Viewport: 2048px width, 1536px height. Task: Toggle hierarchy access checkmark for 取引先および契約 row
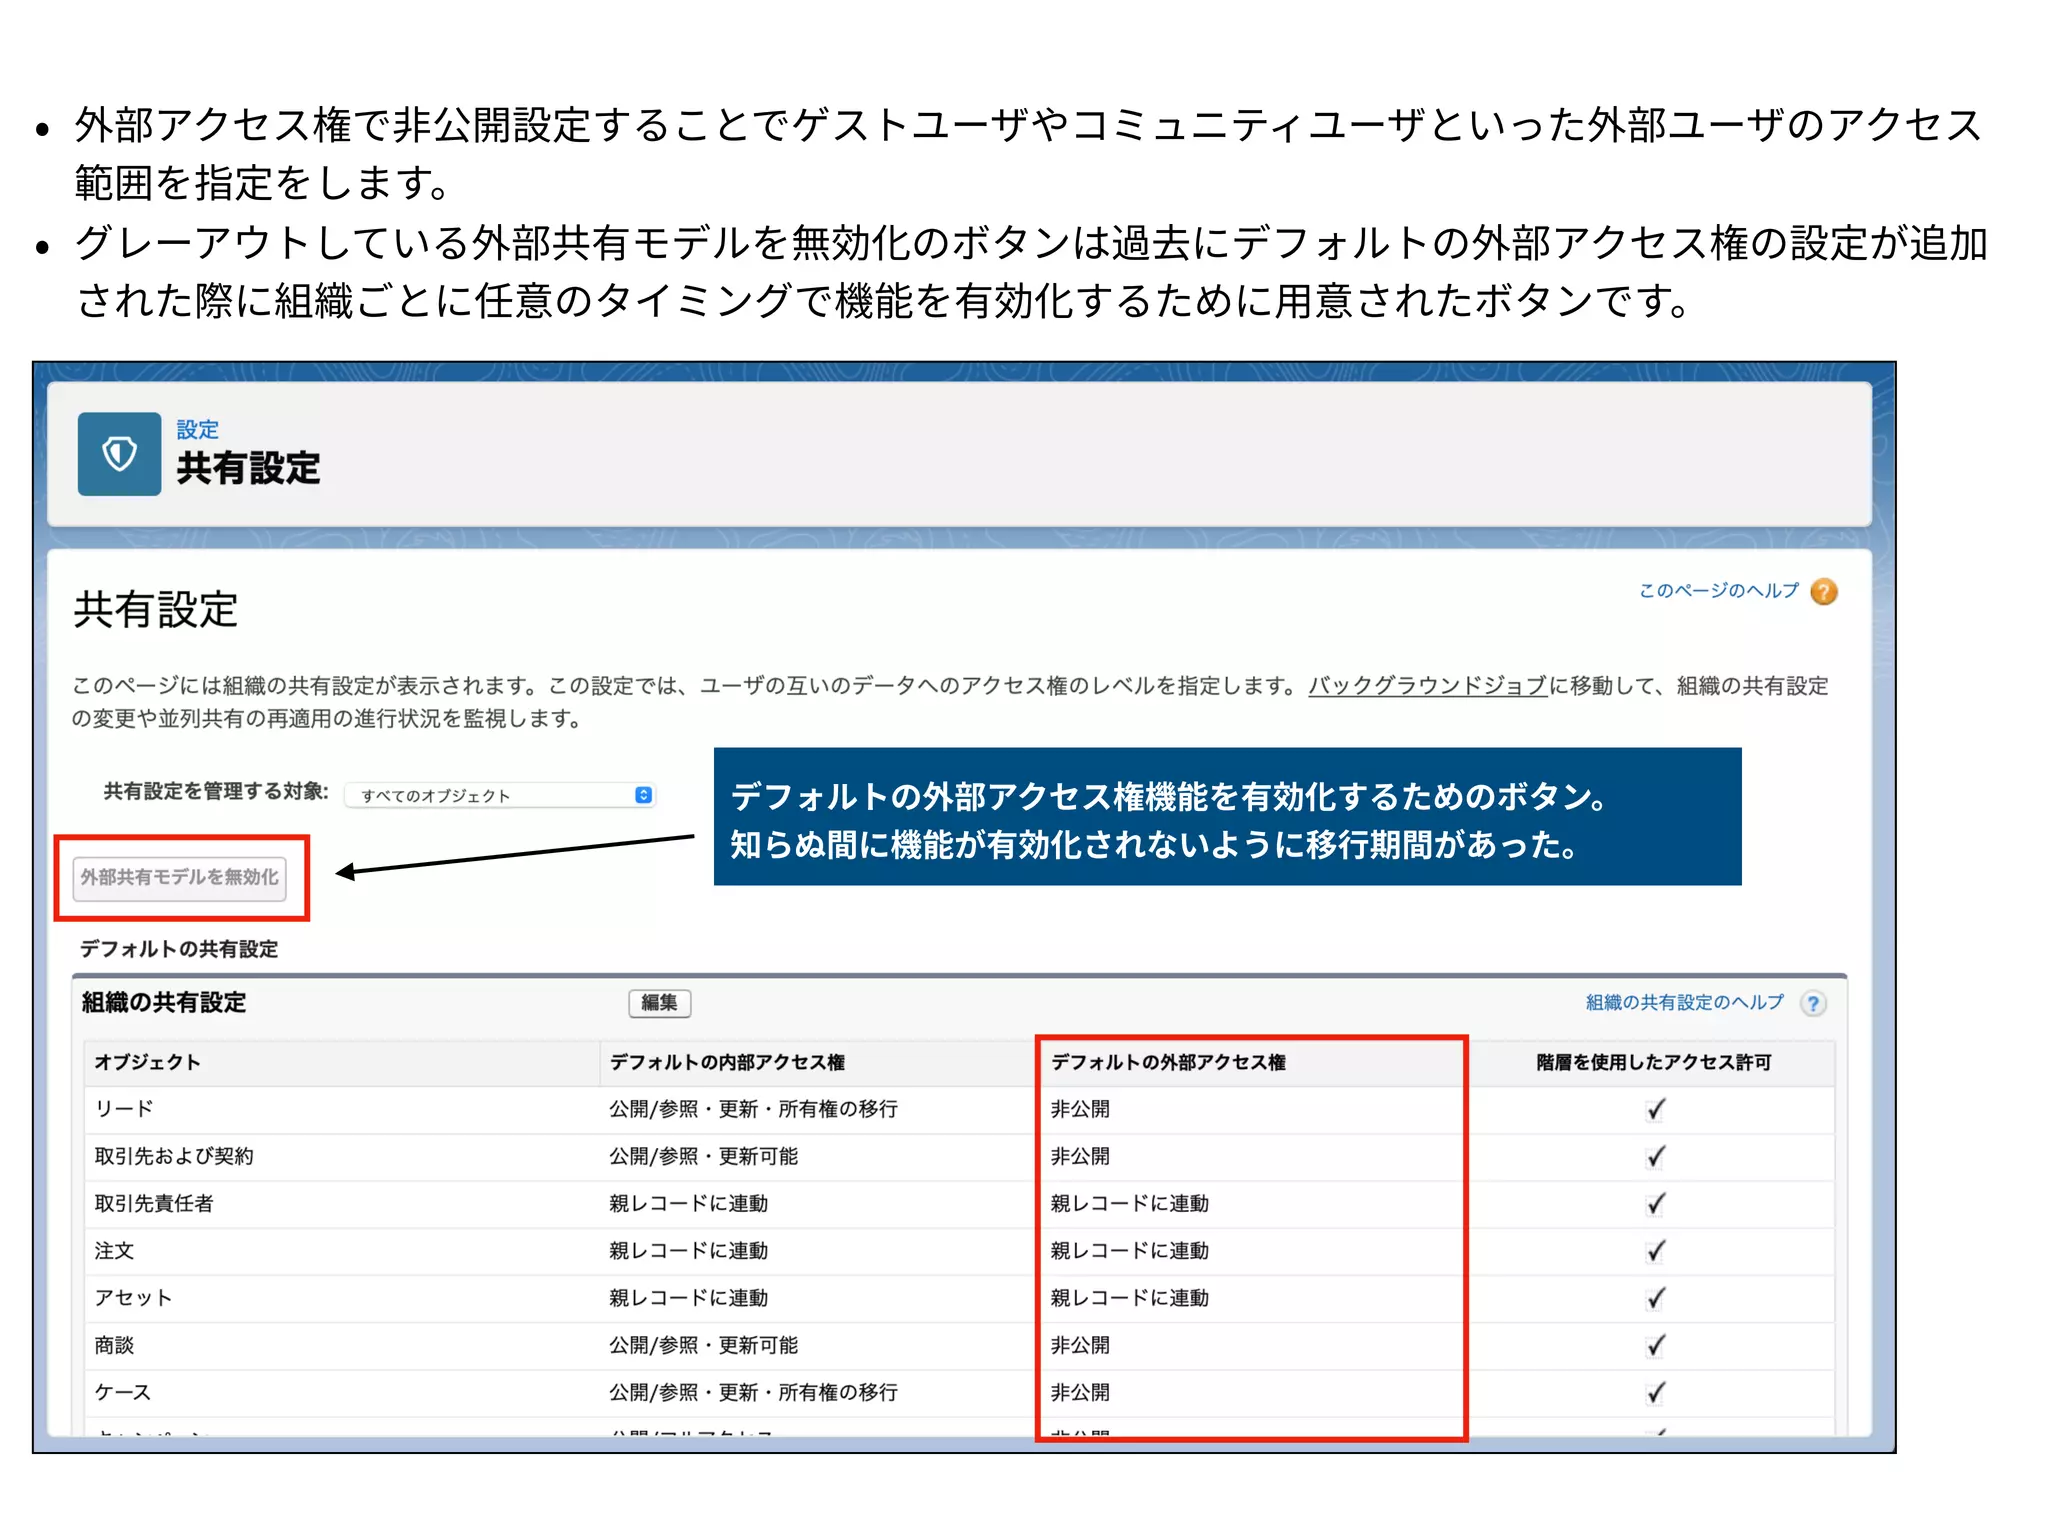coord(1656,1157)
